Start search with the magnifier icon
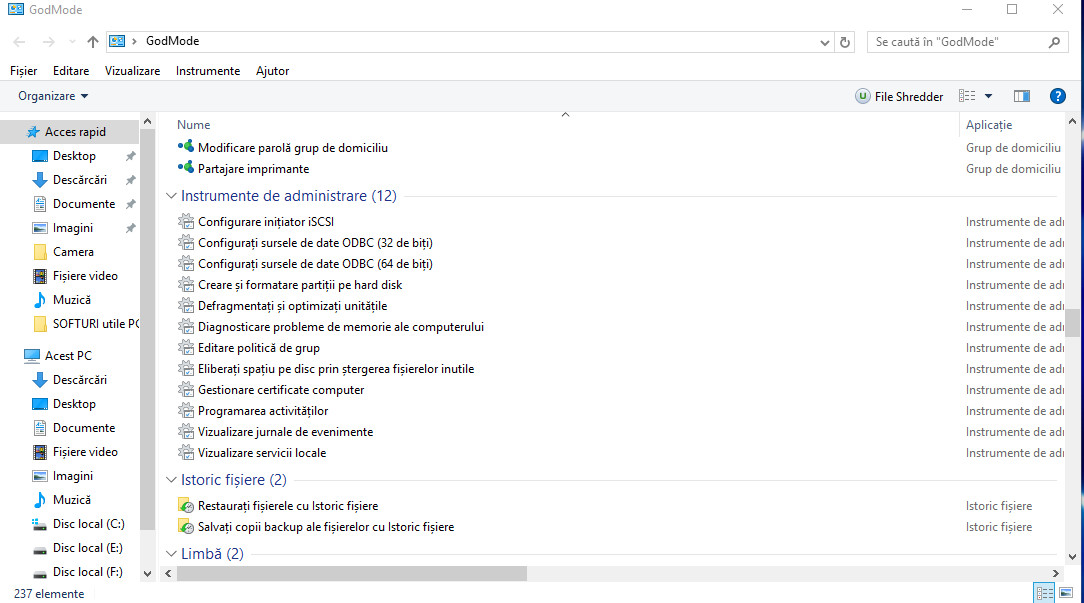 pos(1054,42)
